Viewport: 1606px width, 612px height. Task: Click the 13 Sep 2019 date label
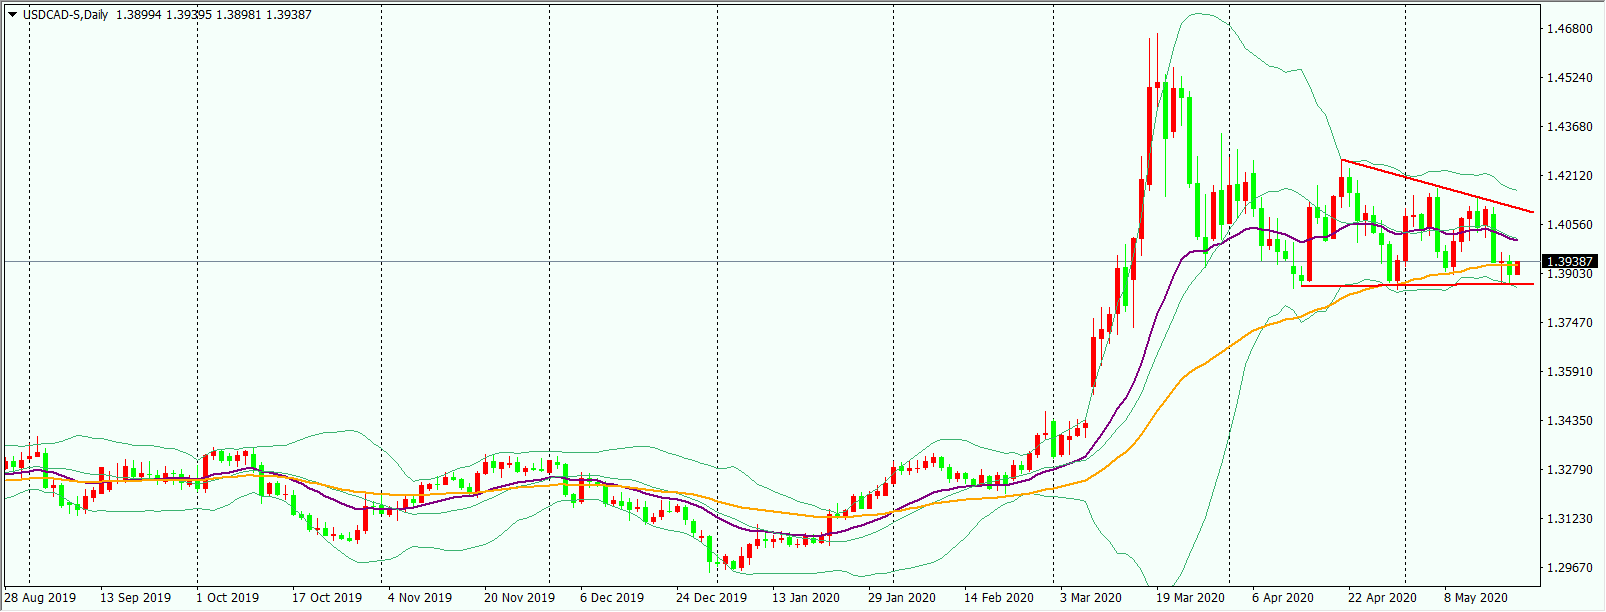[x=135, y=598]
